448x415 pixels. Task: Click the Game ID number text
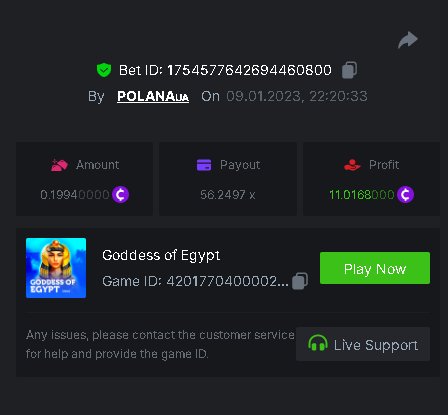coord(227,281)
